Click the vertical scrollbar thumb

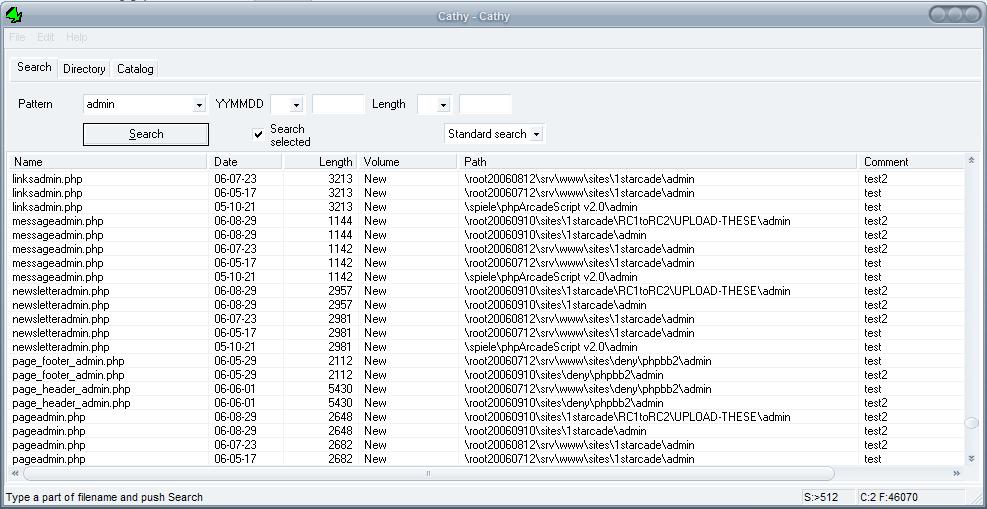(x=971, y=423)
